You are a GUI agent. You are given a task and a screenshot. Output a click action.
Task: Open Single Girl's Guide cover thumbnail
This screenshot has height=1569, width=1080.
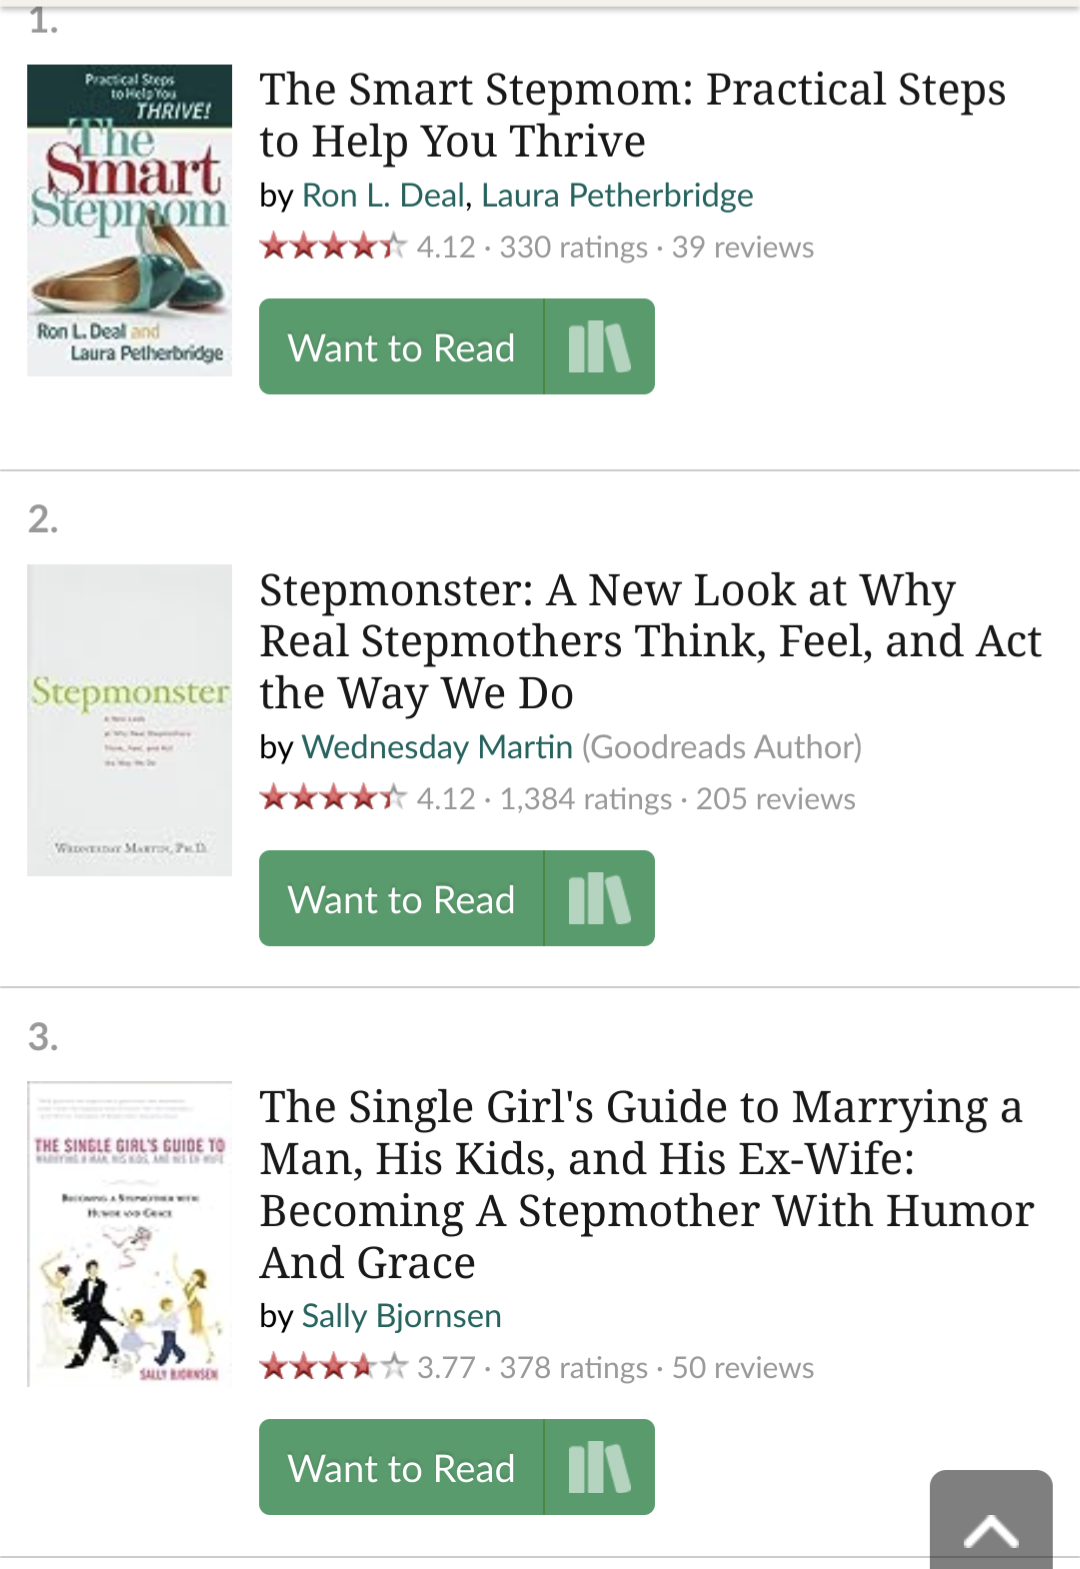pos(129,1234)
